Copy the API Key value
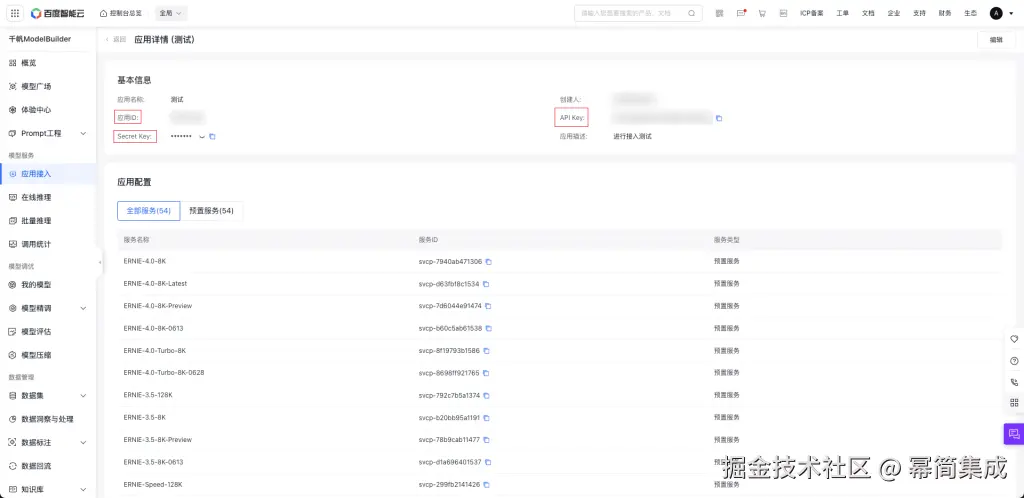1024x498 pixels. (x=719, y=119)
